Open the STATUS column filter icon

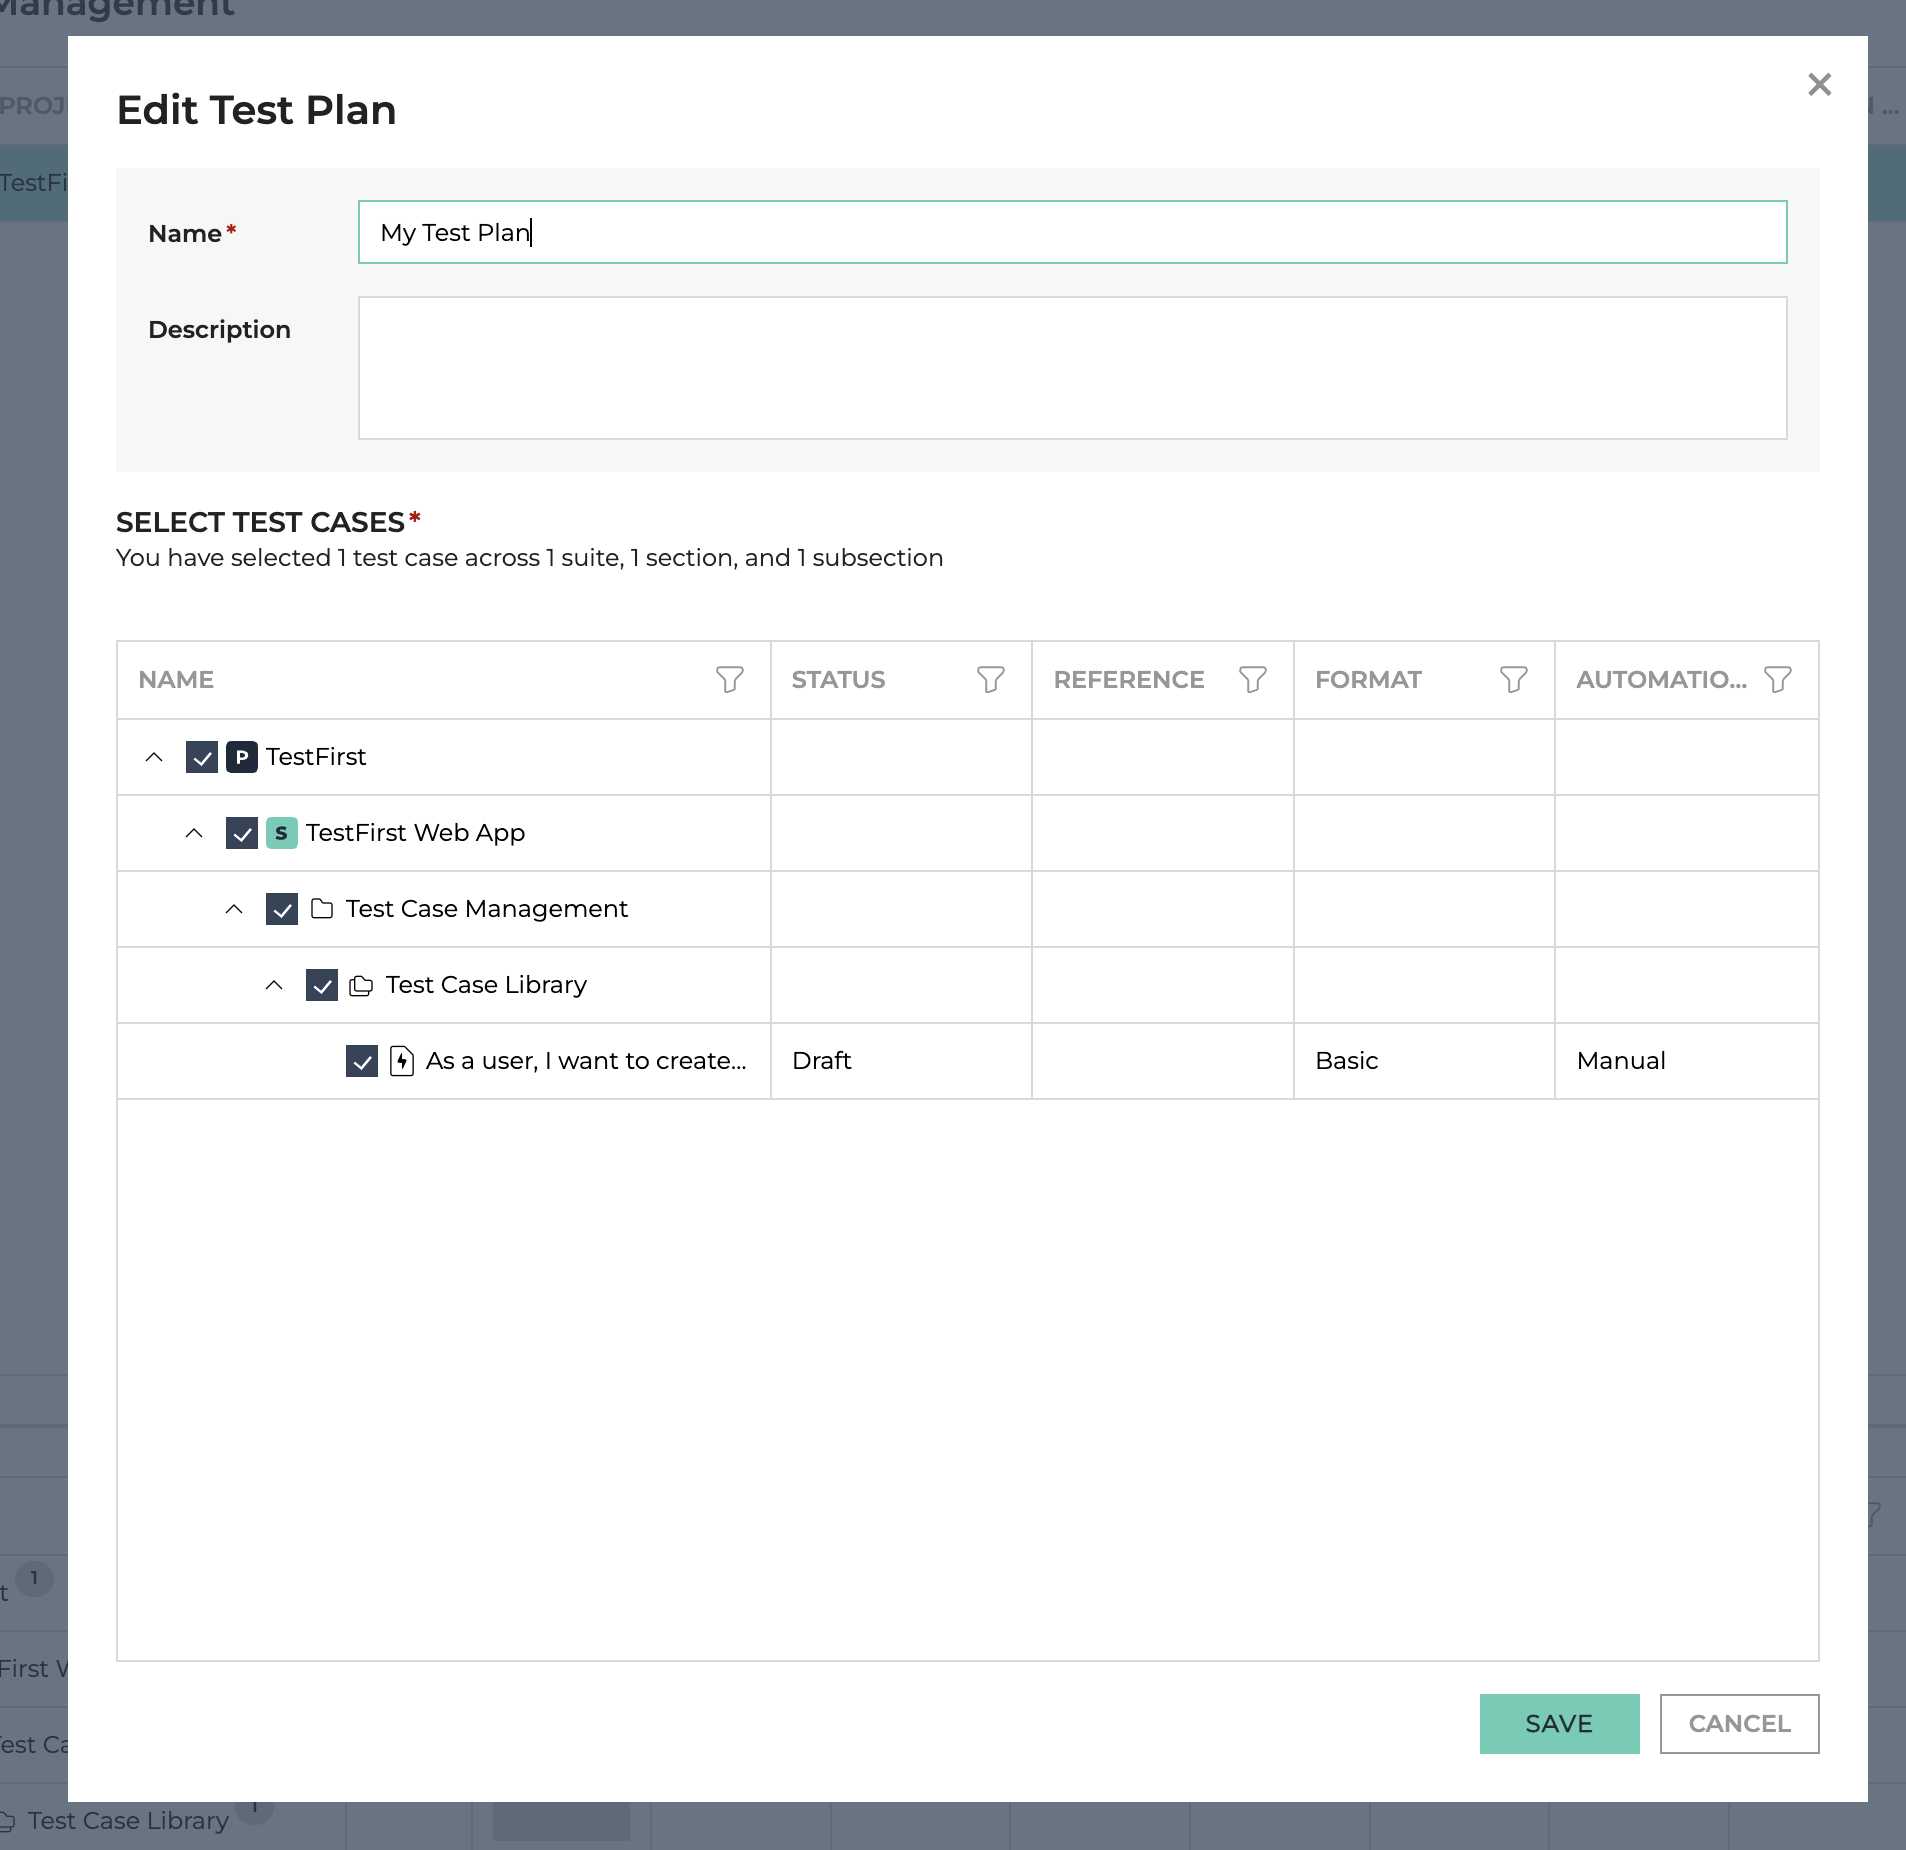(991, 680)
